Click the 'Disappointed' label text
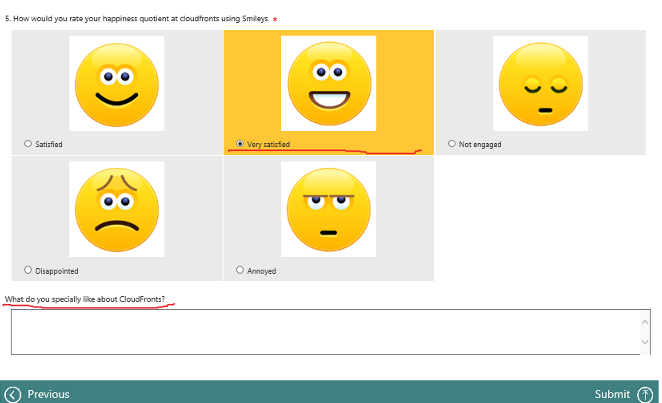The width and height of the screenshot is (662, 403). (57, 271)
